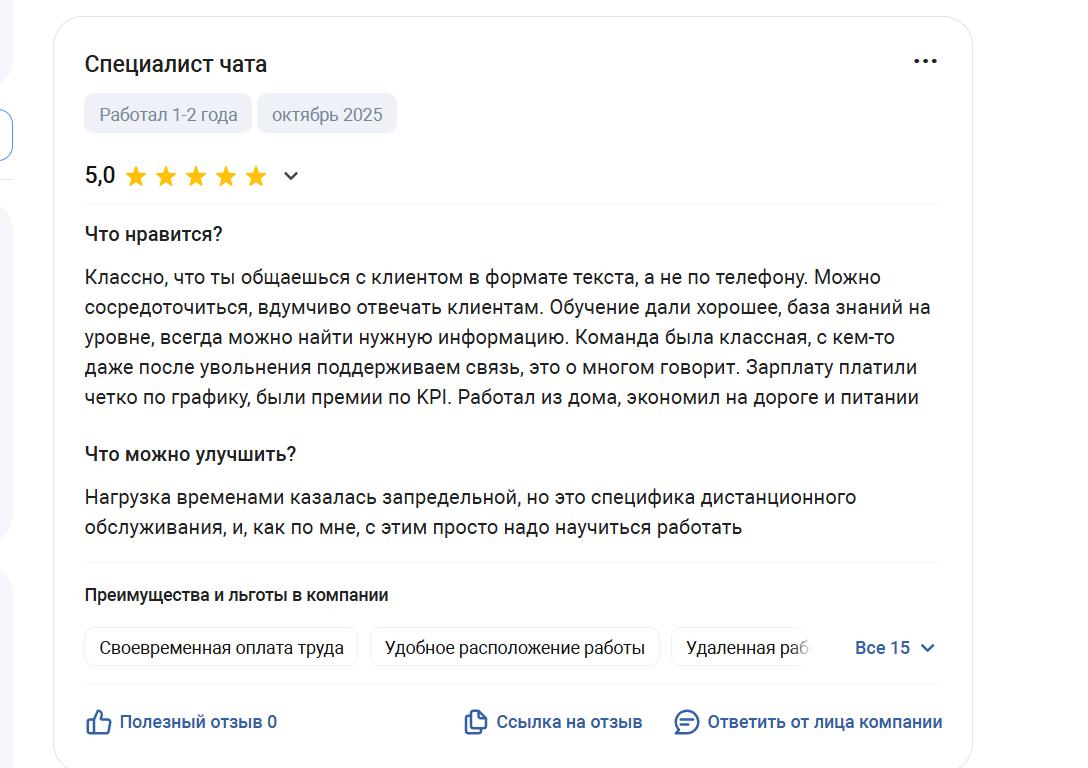The height and width of the screenshot is (768, 1088).
Task: Open the three-dots review options menu
Action: (925, 61)
